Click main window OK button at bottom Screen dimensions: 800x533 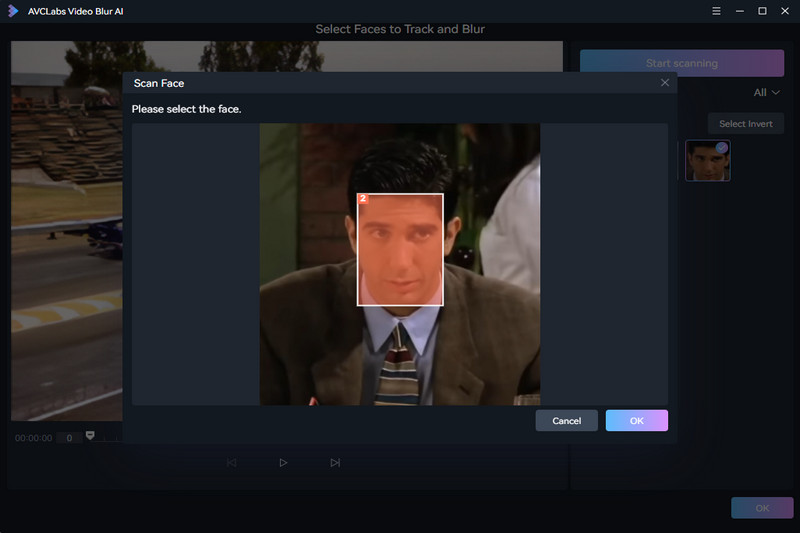[x=762, y=508]
